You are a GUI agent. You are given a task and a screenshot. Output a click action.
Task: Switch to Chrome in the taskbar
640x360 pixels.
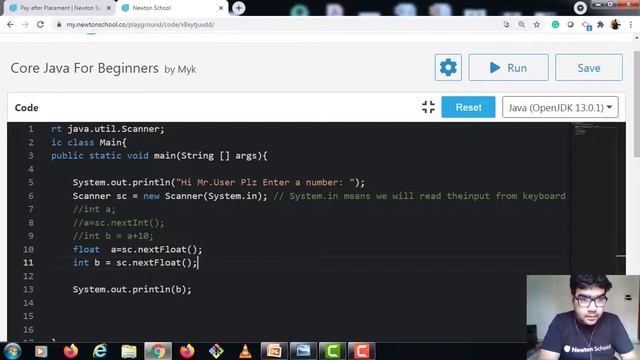coord(158,351)
